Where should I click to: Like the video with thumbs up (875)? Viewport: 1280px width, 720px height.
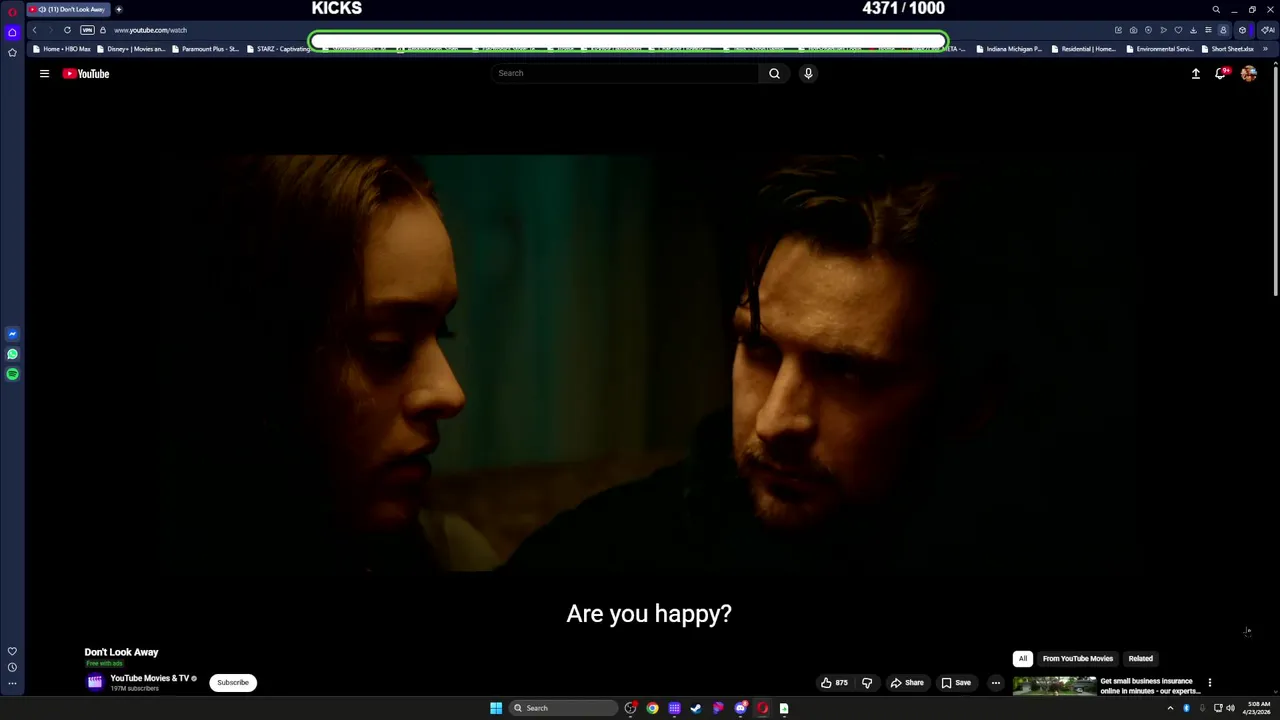pos(834,683)
